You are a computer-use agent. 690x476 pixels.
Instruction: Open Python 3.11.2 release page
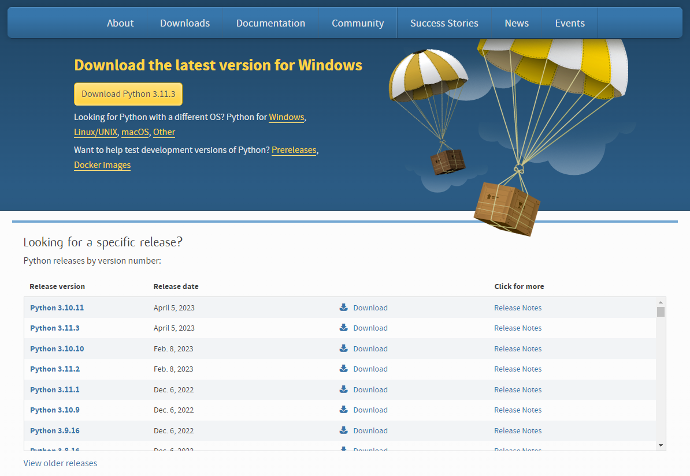tap(55, 369)
